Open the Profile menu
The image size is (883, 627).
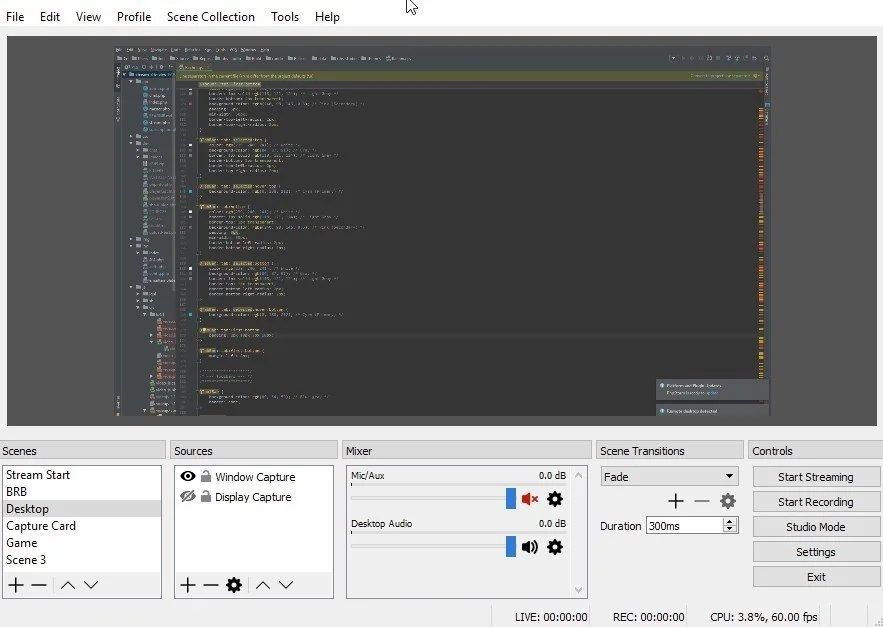click(x=134, y=17)
